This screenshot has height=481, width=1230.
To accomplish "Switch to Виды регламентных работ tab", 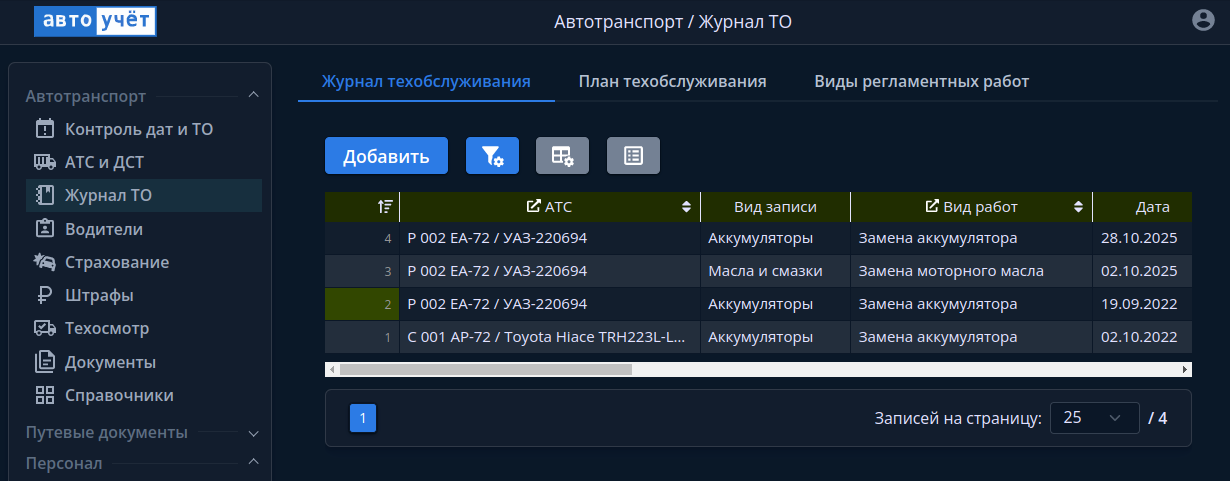I will coord(922,82).
